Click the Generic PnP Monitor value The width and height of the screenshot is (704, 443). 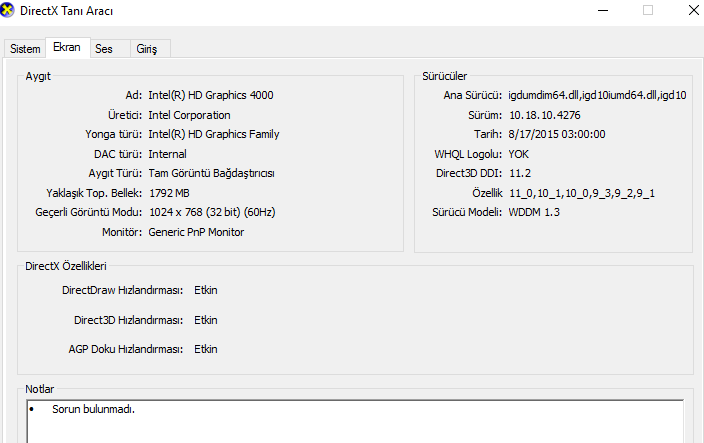click(196, 232)
